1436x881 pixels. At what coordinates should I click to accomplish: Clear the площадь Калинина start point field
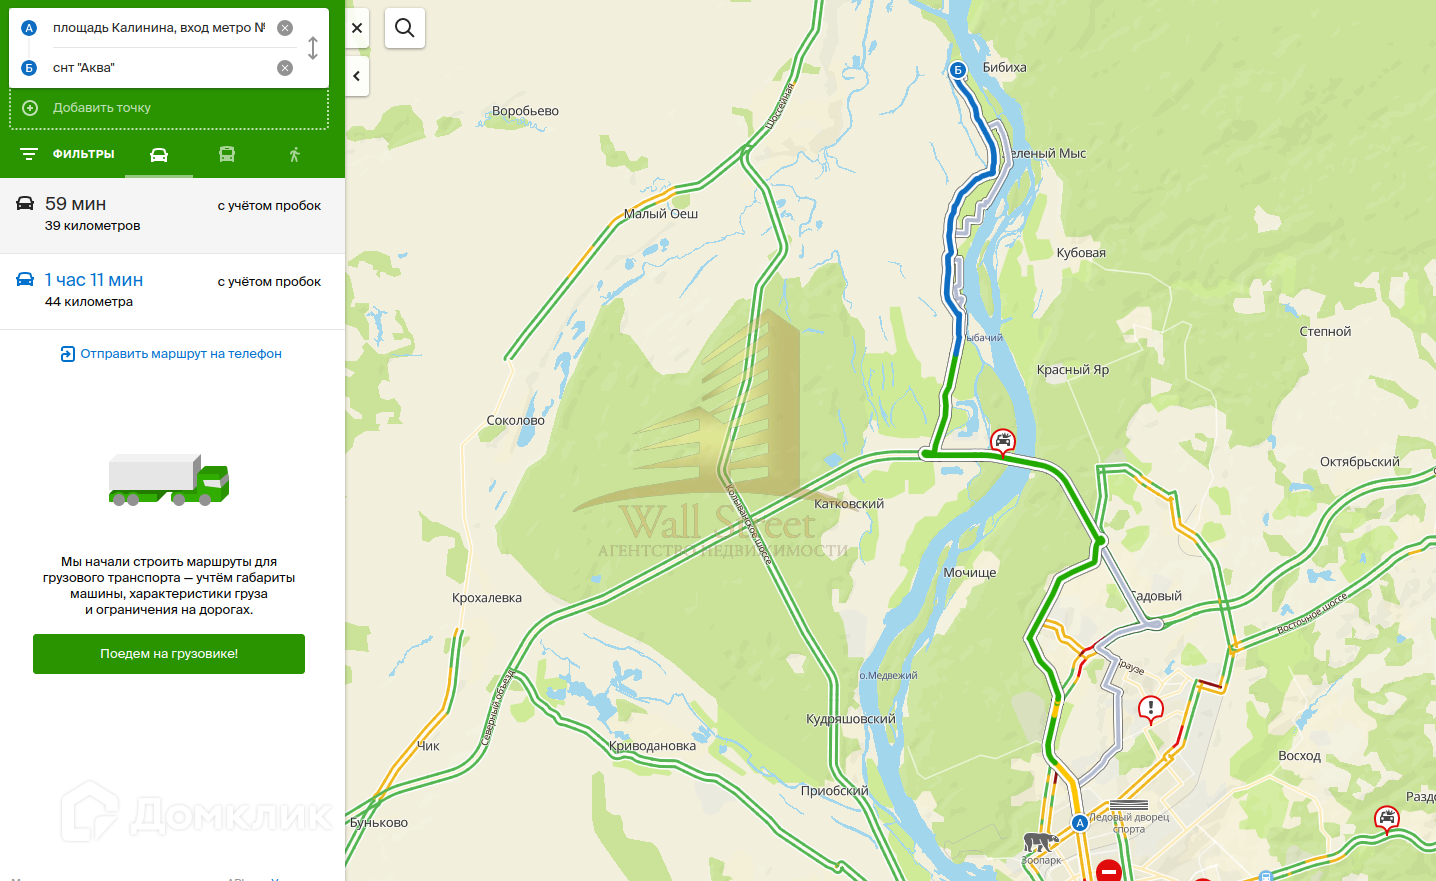(285, 28)
